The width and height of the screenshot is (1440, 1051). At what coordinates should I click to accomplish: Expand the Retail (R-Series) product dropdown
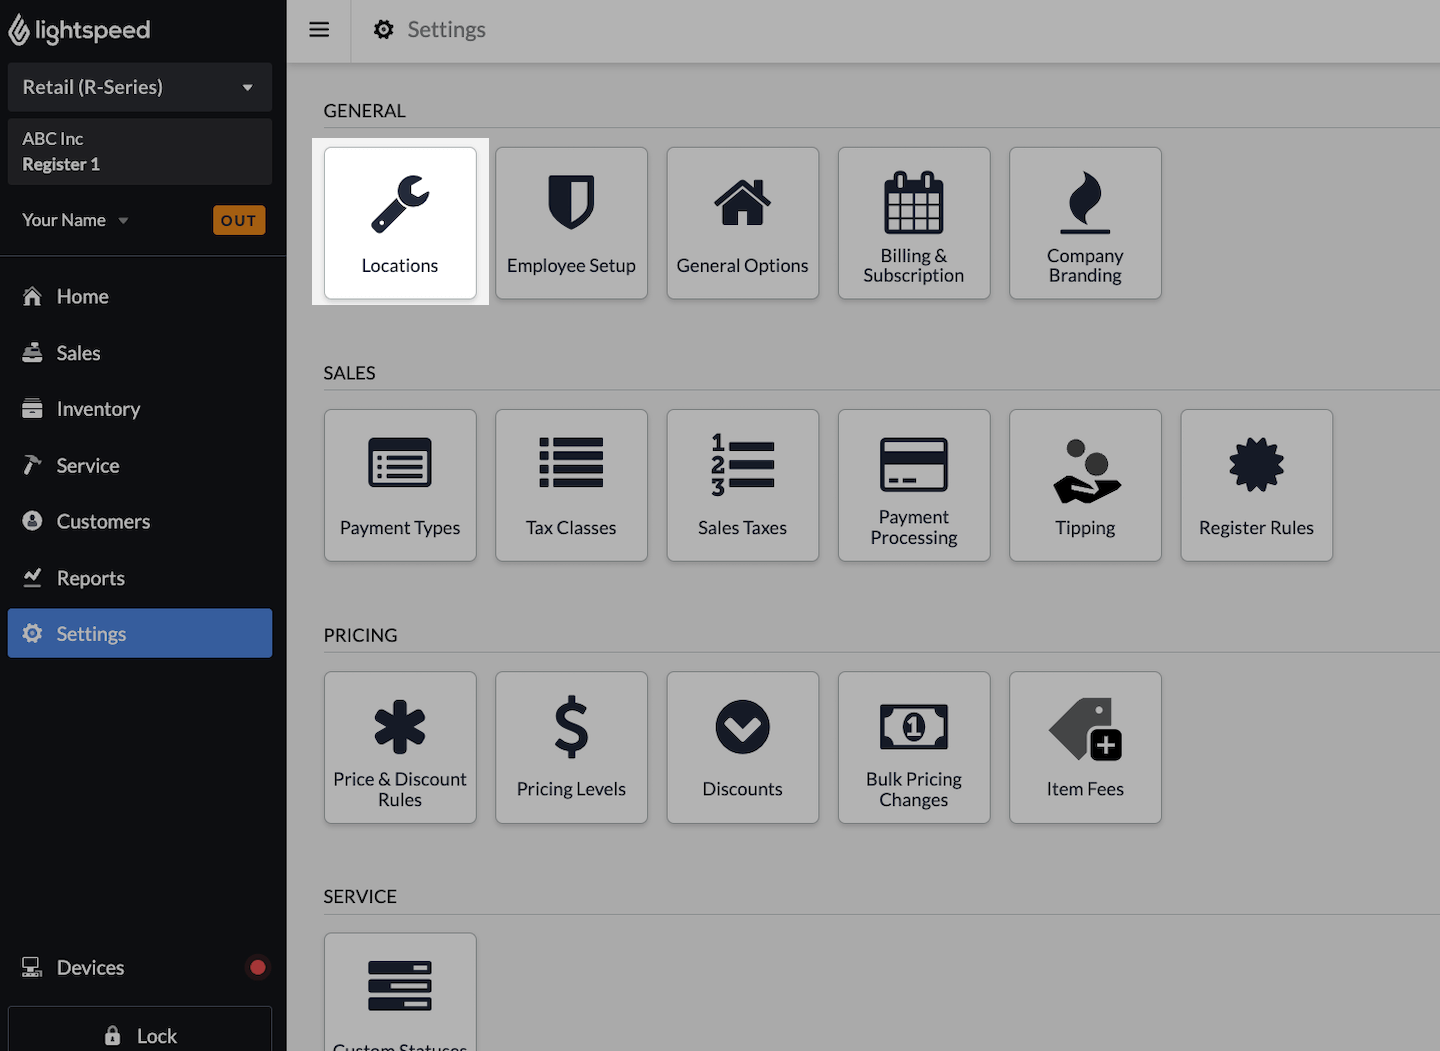(139, 87)
